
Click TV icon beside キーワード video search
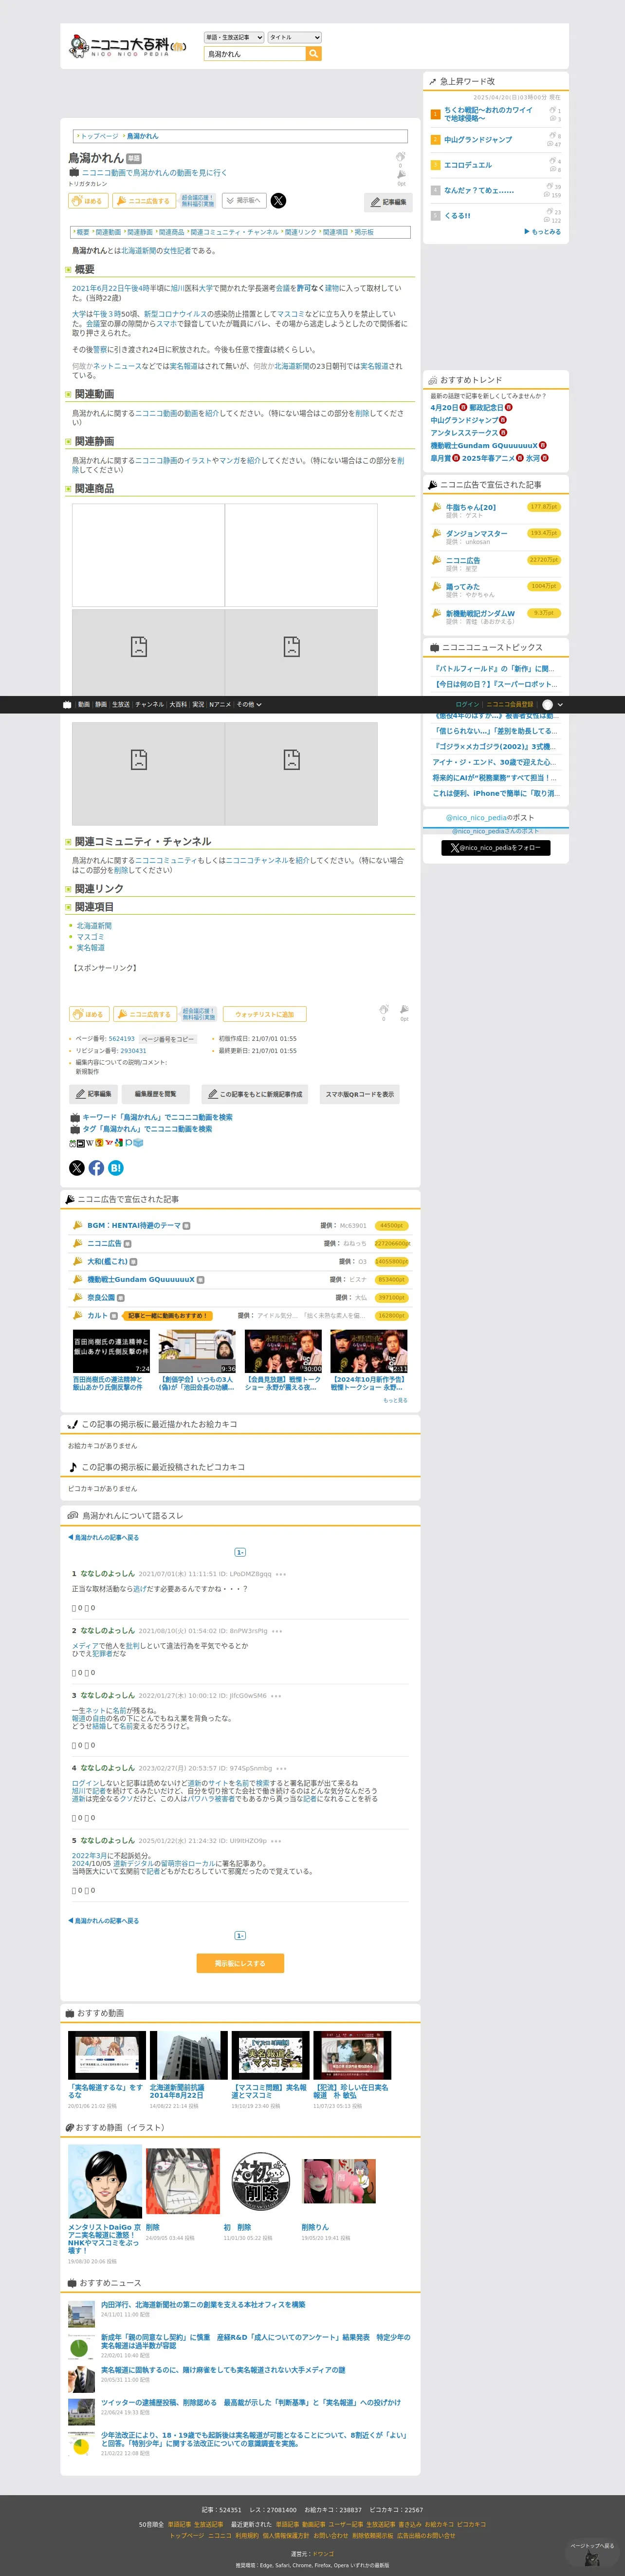[x=74, y=1118]
